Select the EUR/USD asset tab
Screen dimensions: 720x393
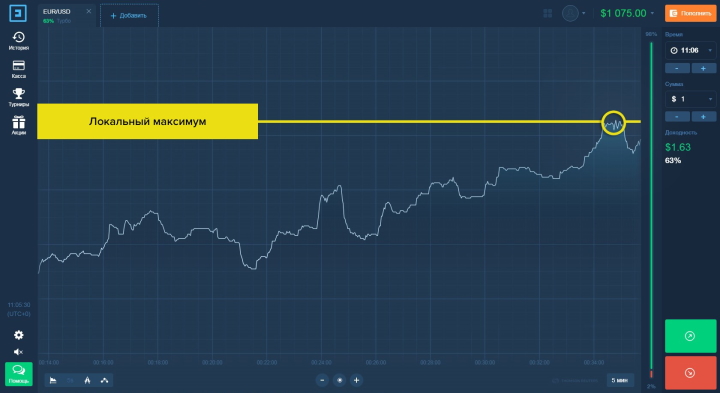[x=67, y=15]
